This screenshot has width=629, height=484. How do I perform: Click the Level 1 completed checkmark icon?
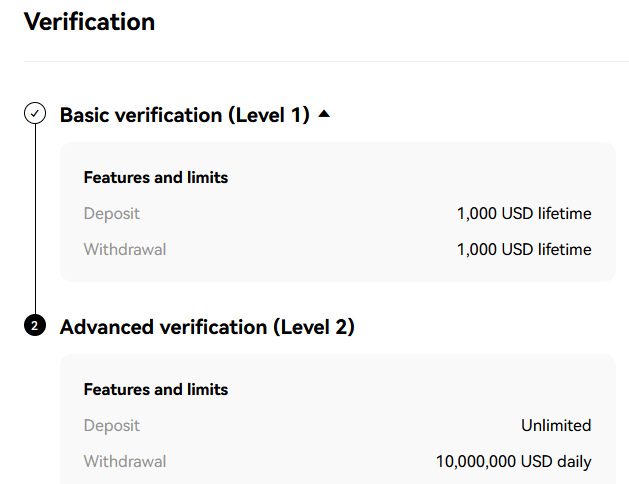point(35,113)
